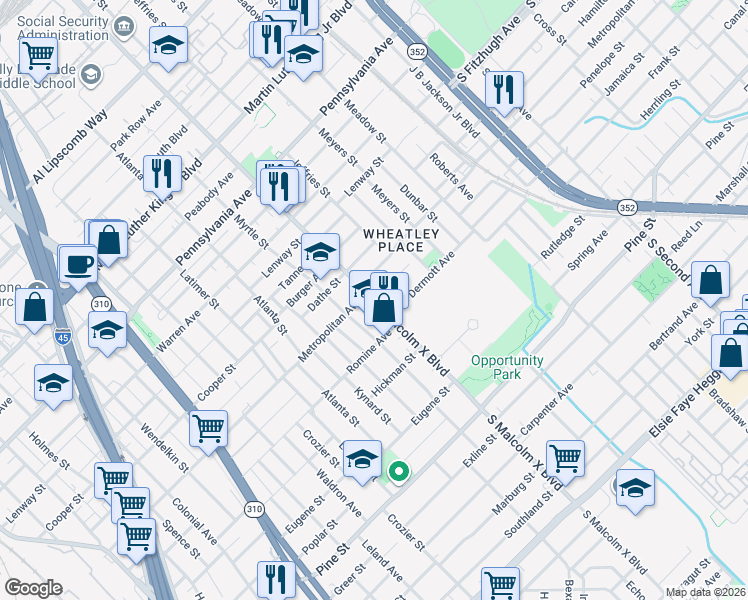The image size is (748, 600).
Task: Click the school marker next to the 310 shield
Action: coord(107,331)
